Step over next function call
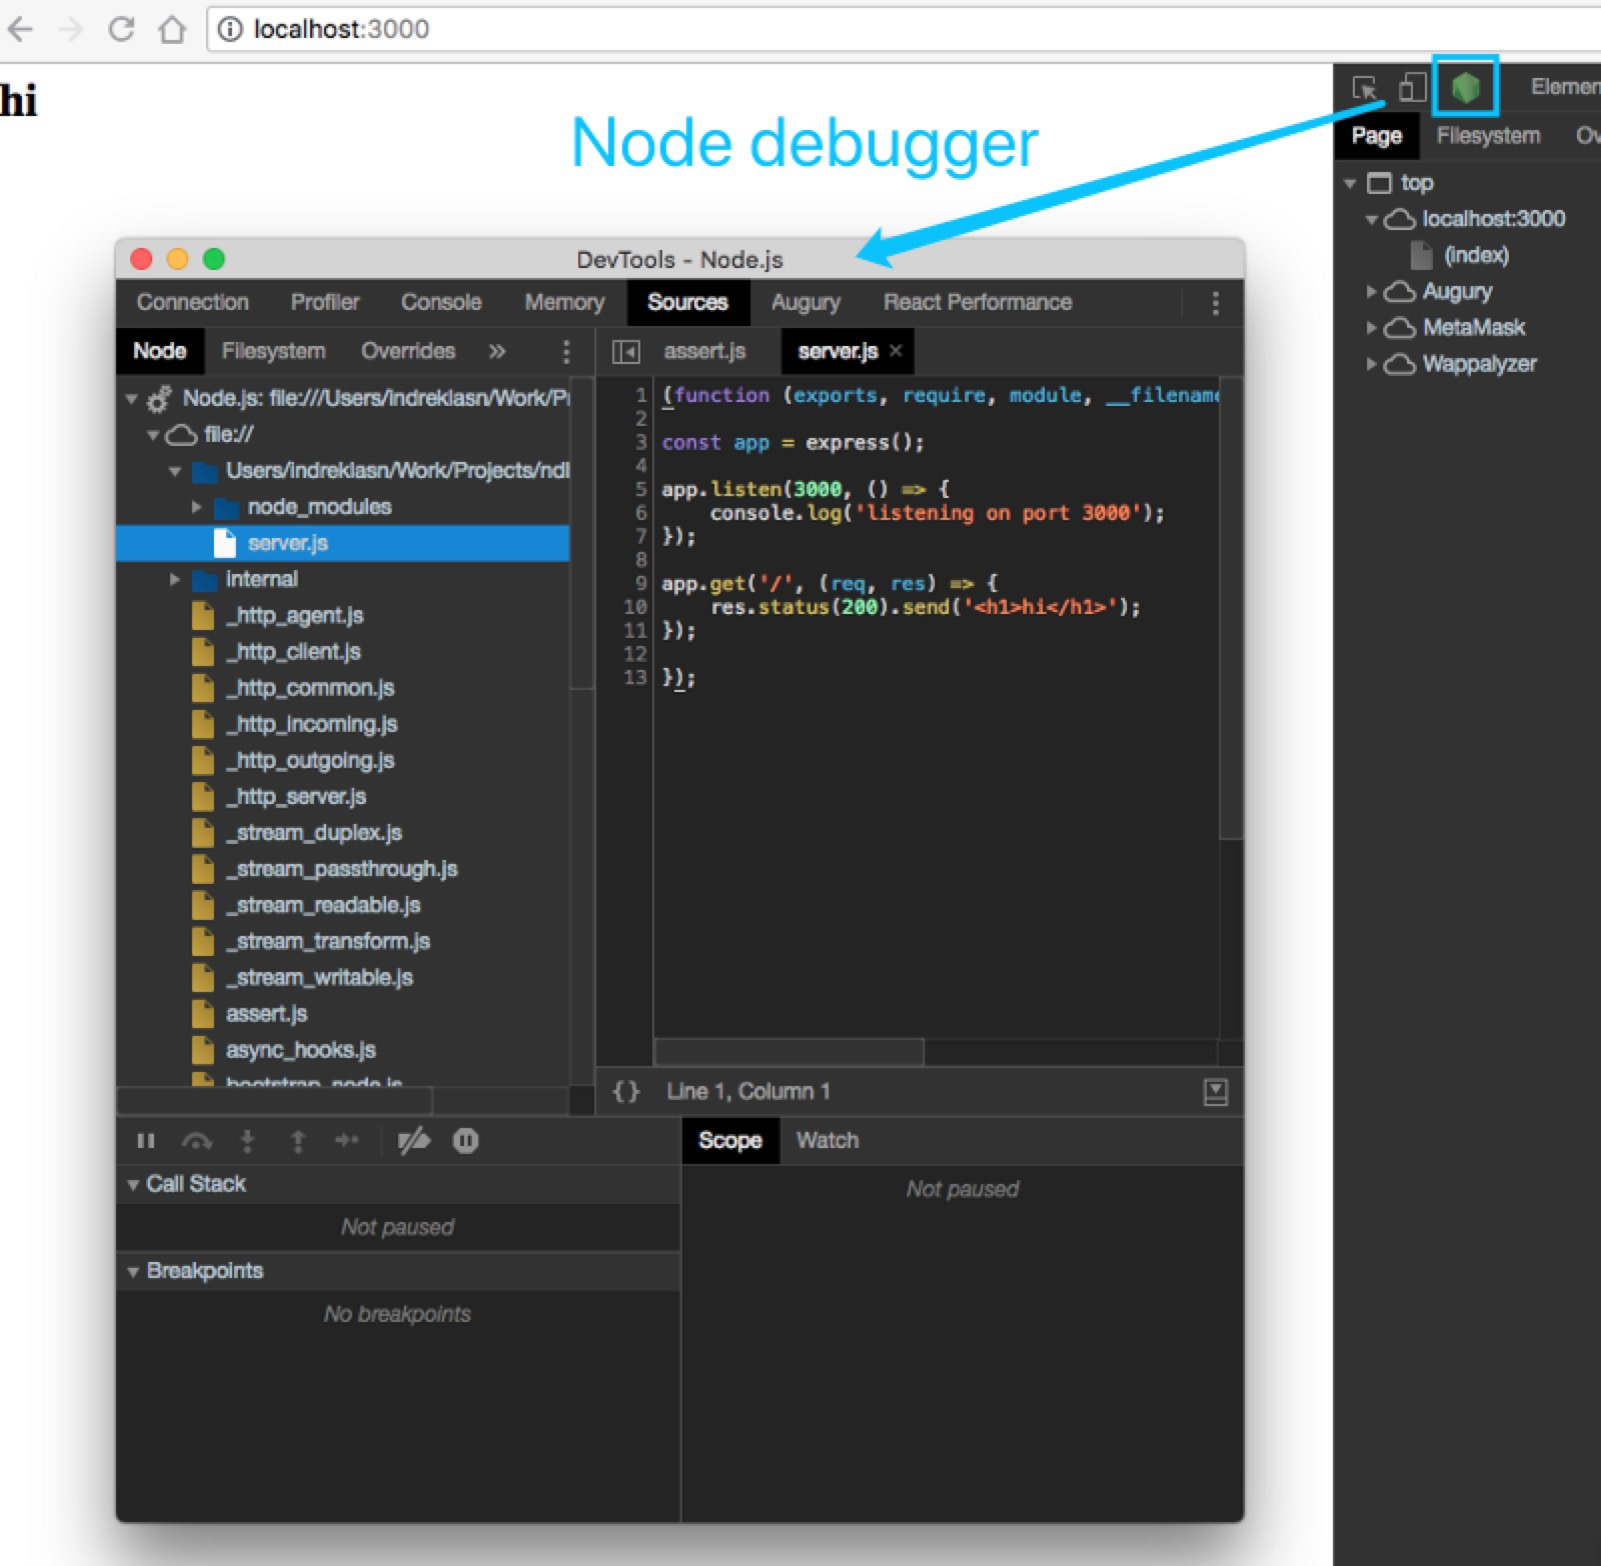This screenshot has width=1601, height=1566. click(x=197, y=1141)
